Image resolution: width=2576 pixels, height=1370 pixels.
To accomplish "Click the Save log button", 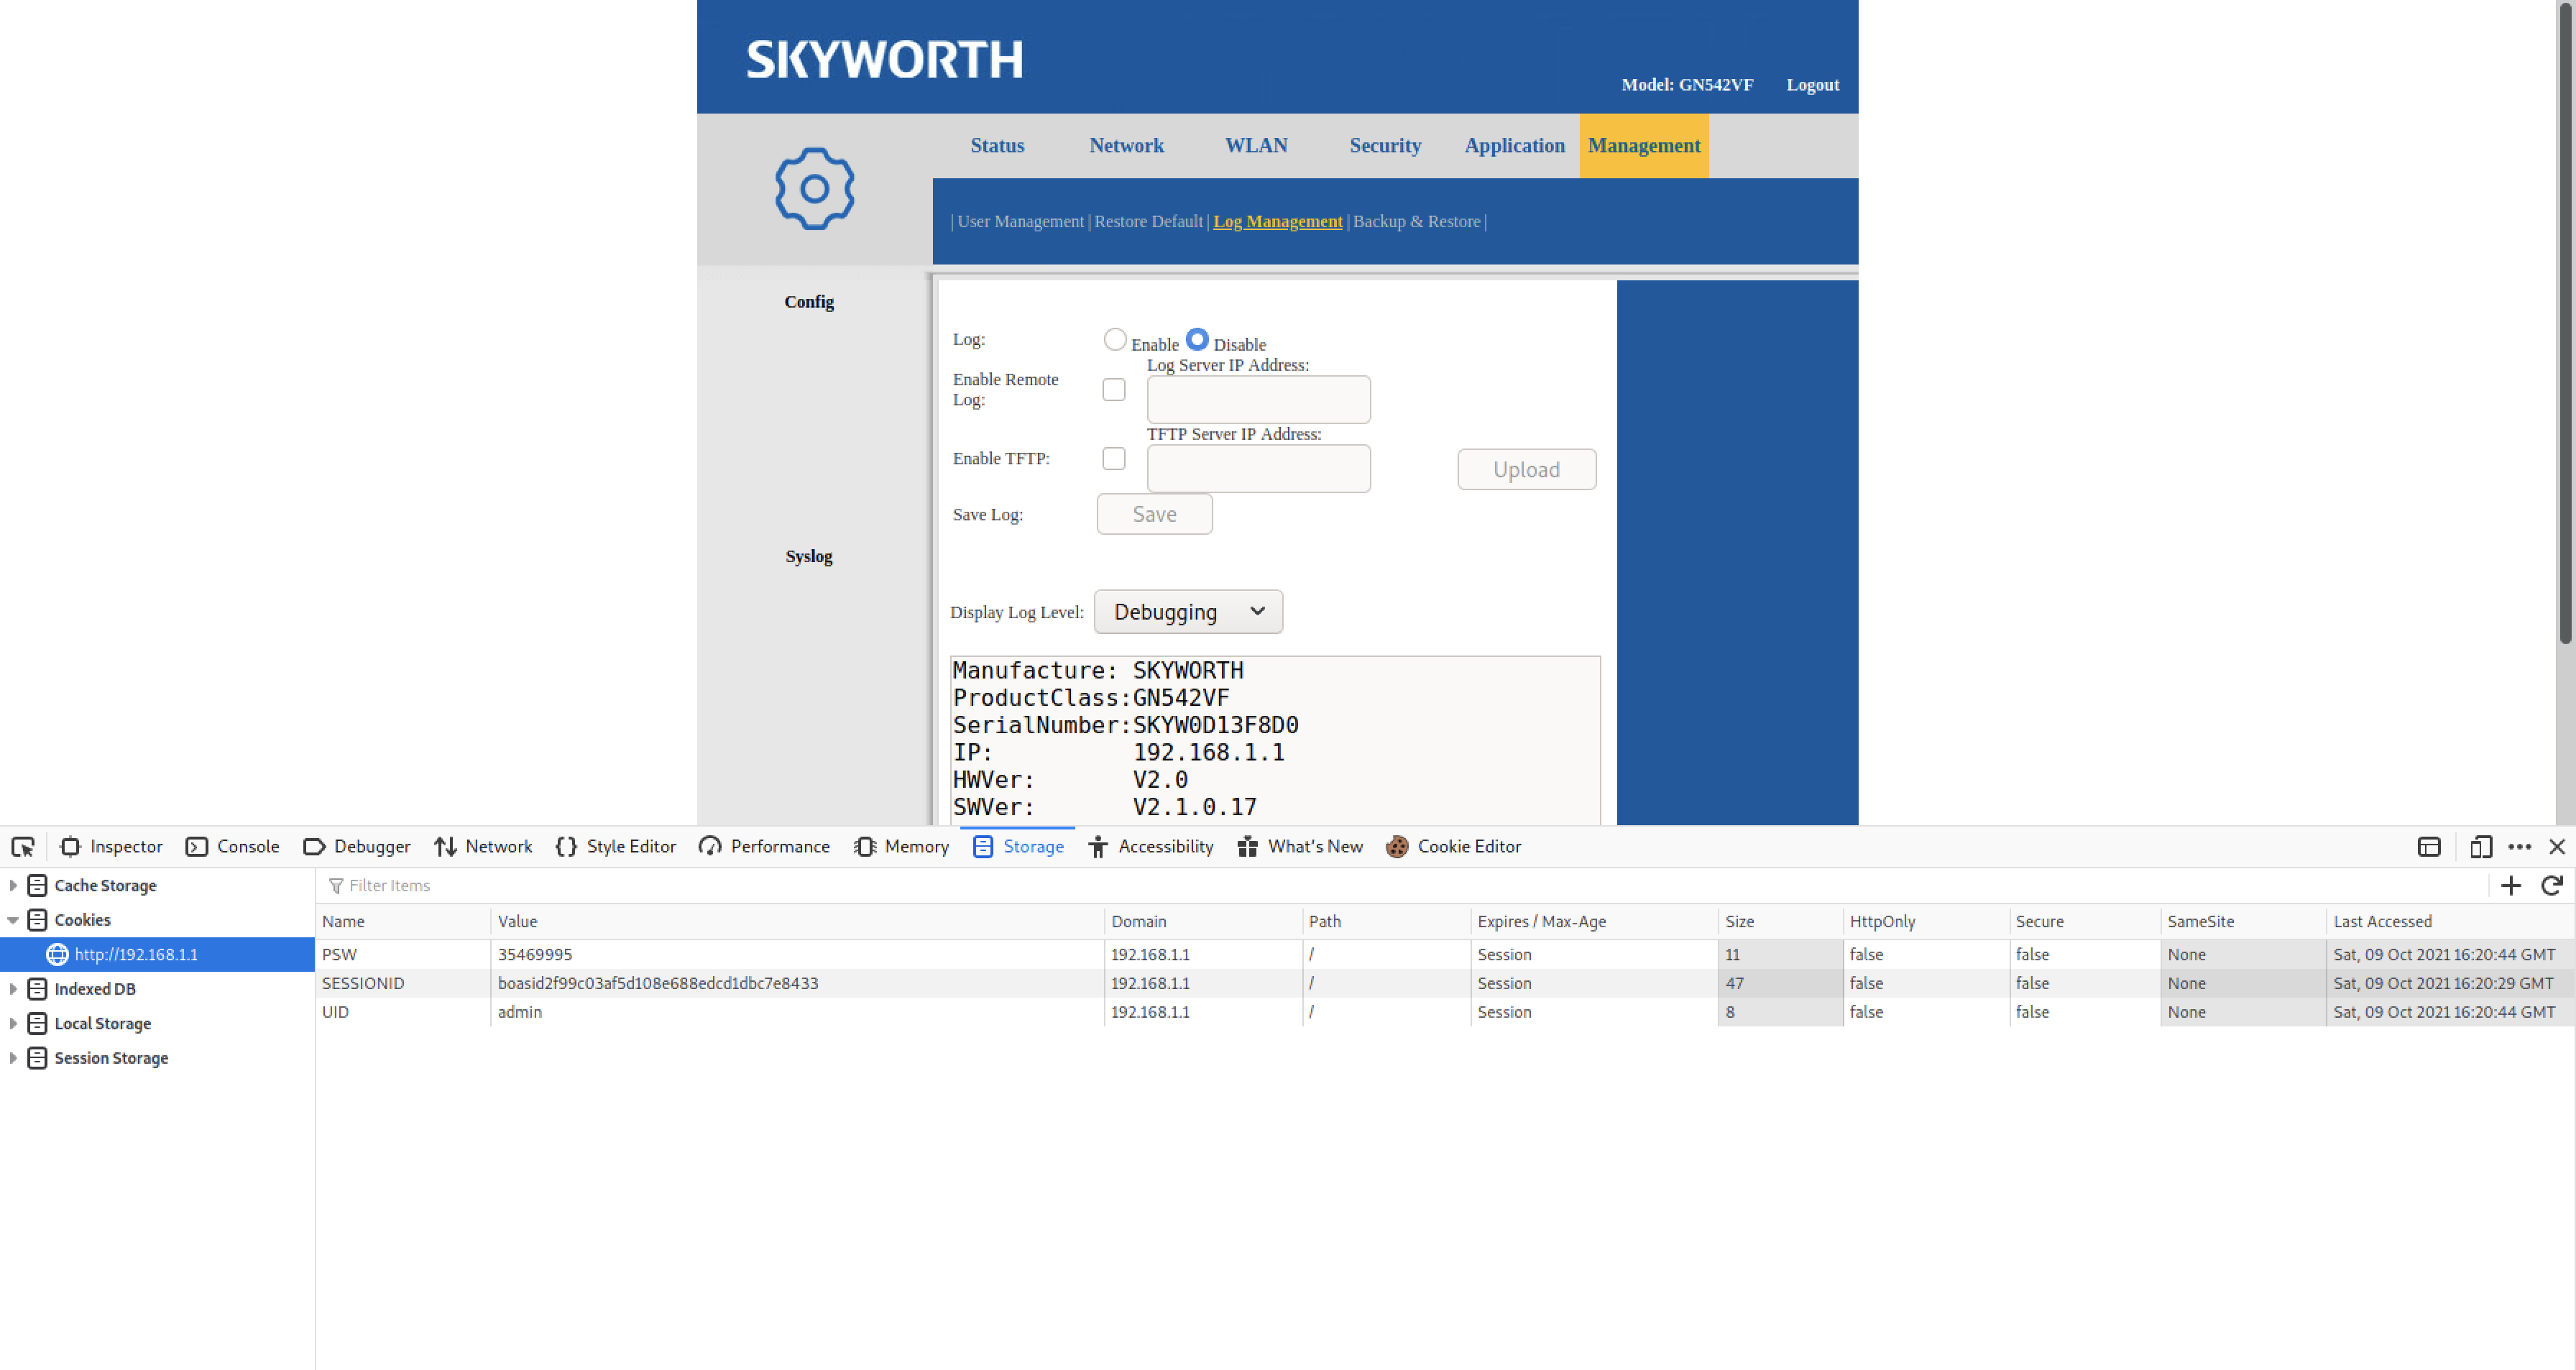I will coord(1155,514).
